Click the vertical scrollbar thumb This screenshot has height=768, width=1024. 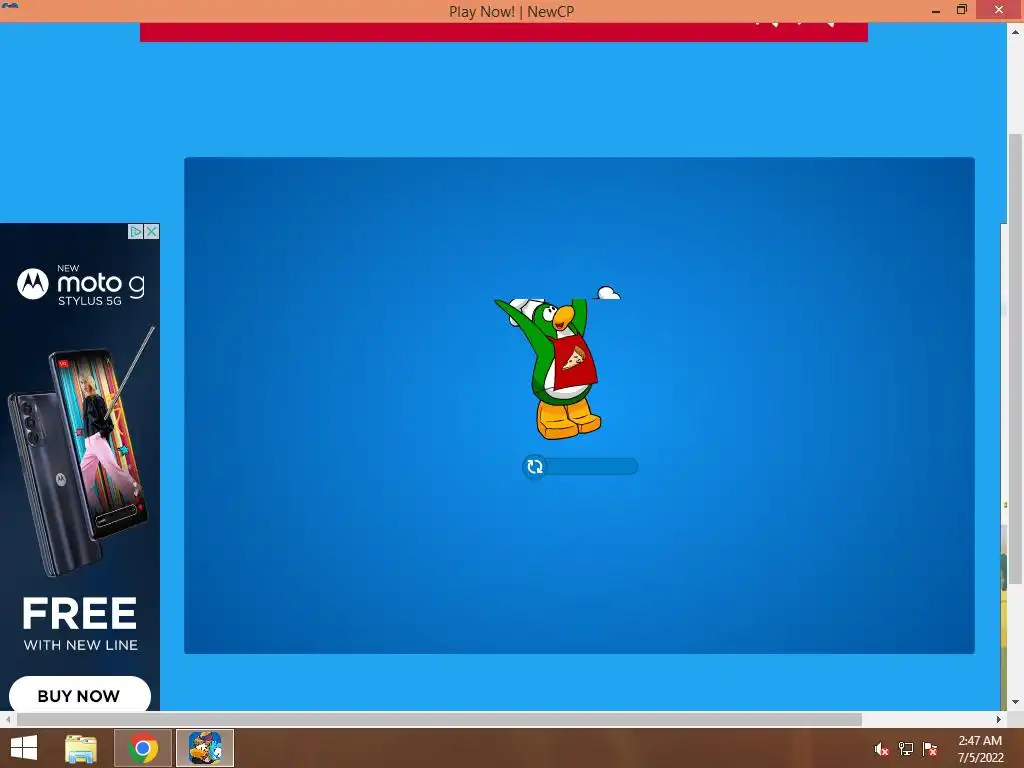(1016, 359)
